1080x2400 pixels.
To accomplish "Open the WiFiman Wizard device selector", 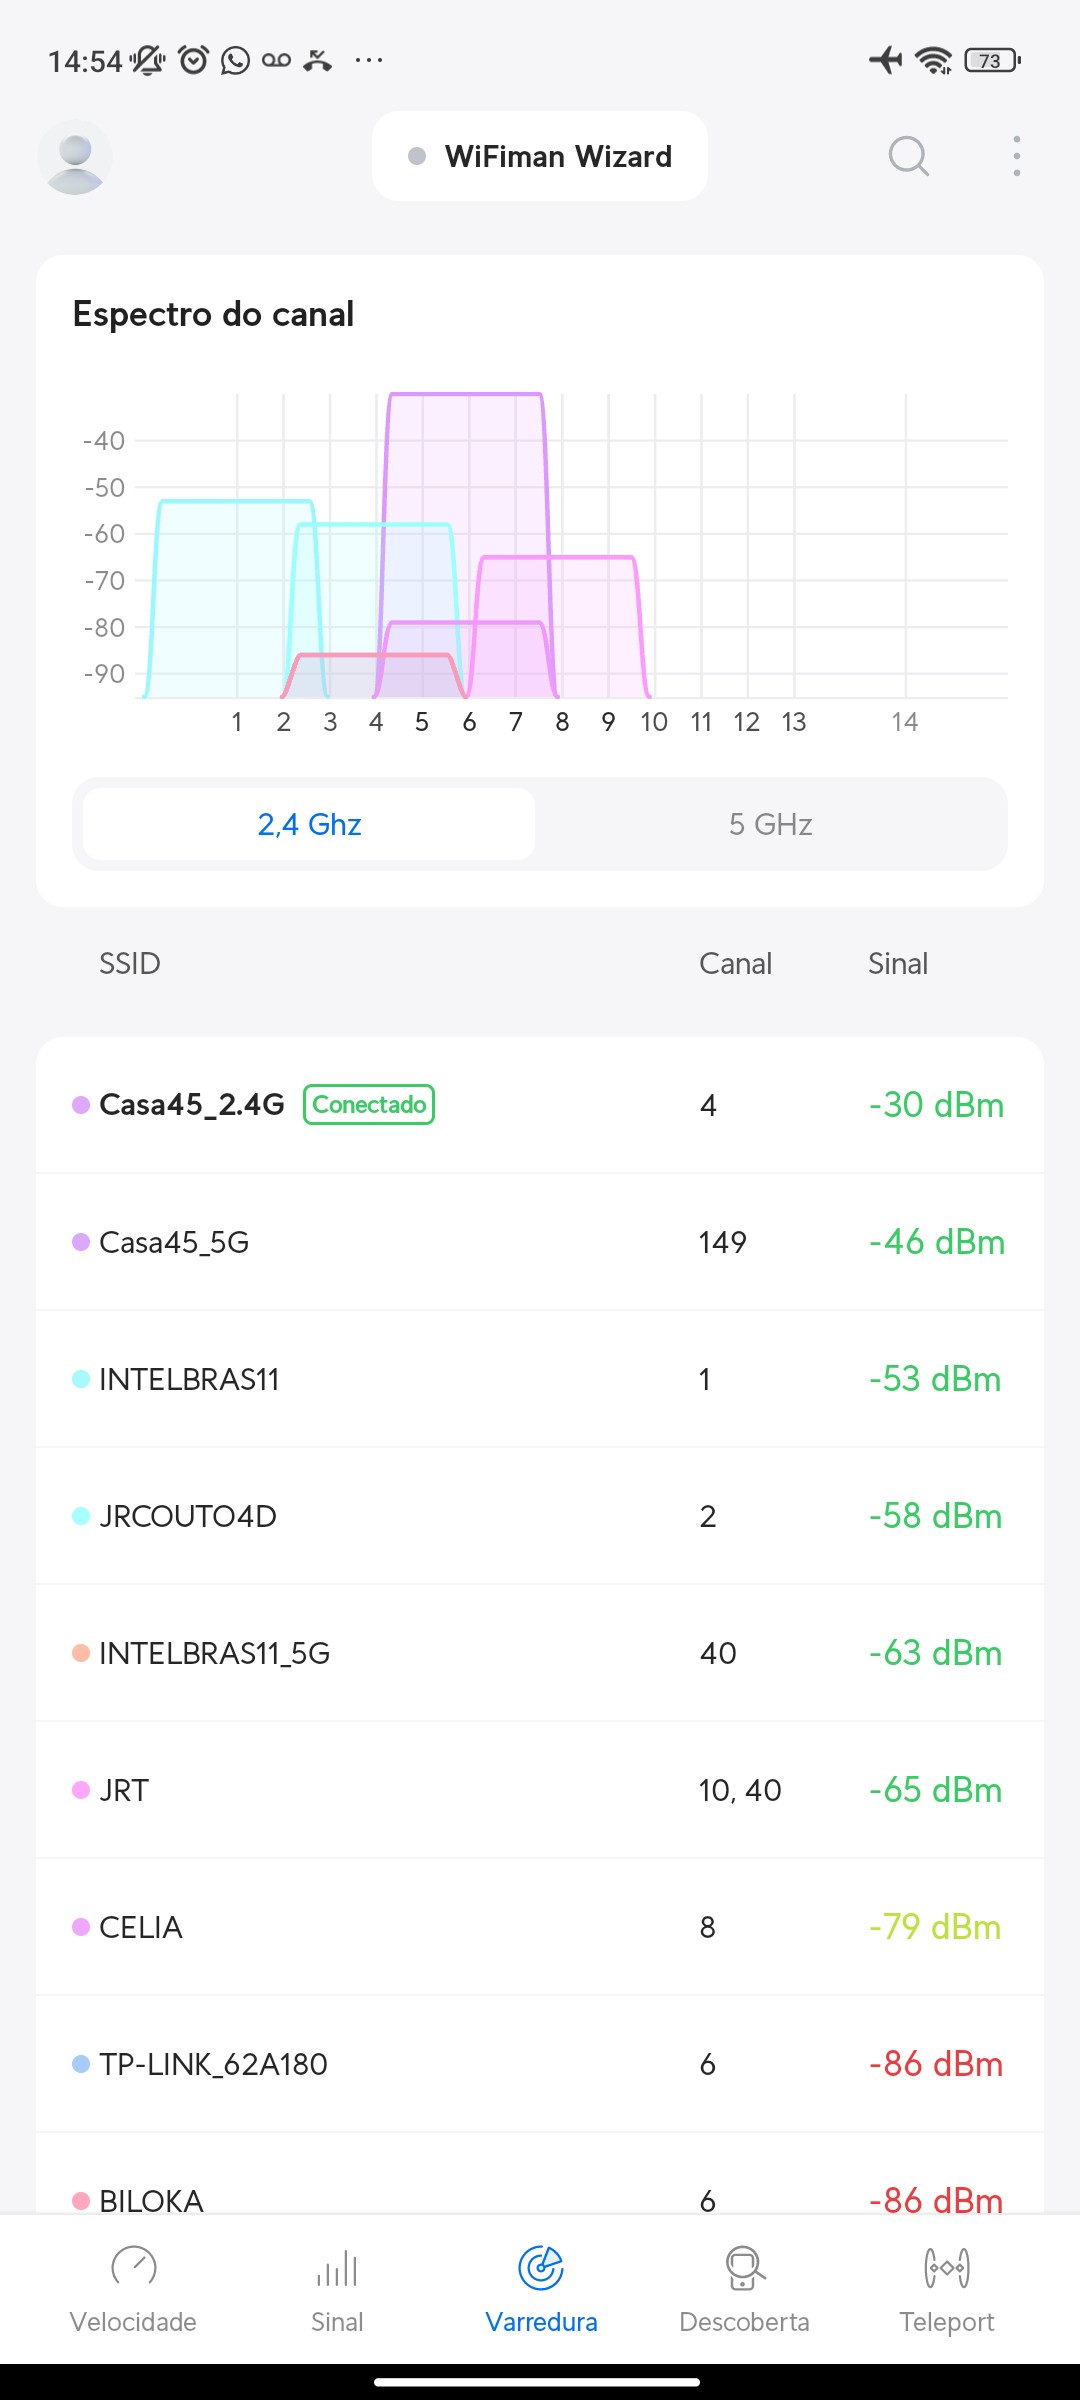I will pos(540,156).
